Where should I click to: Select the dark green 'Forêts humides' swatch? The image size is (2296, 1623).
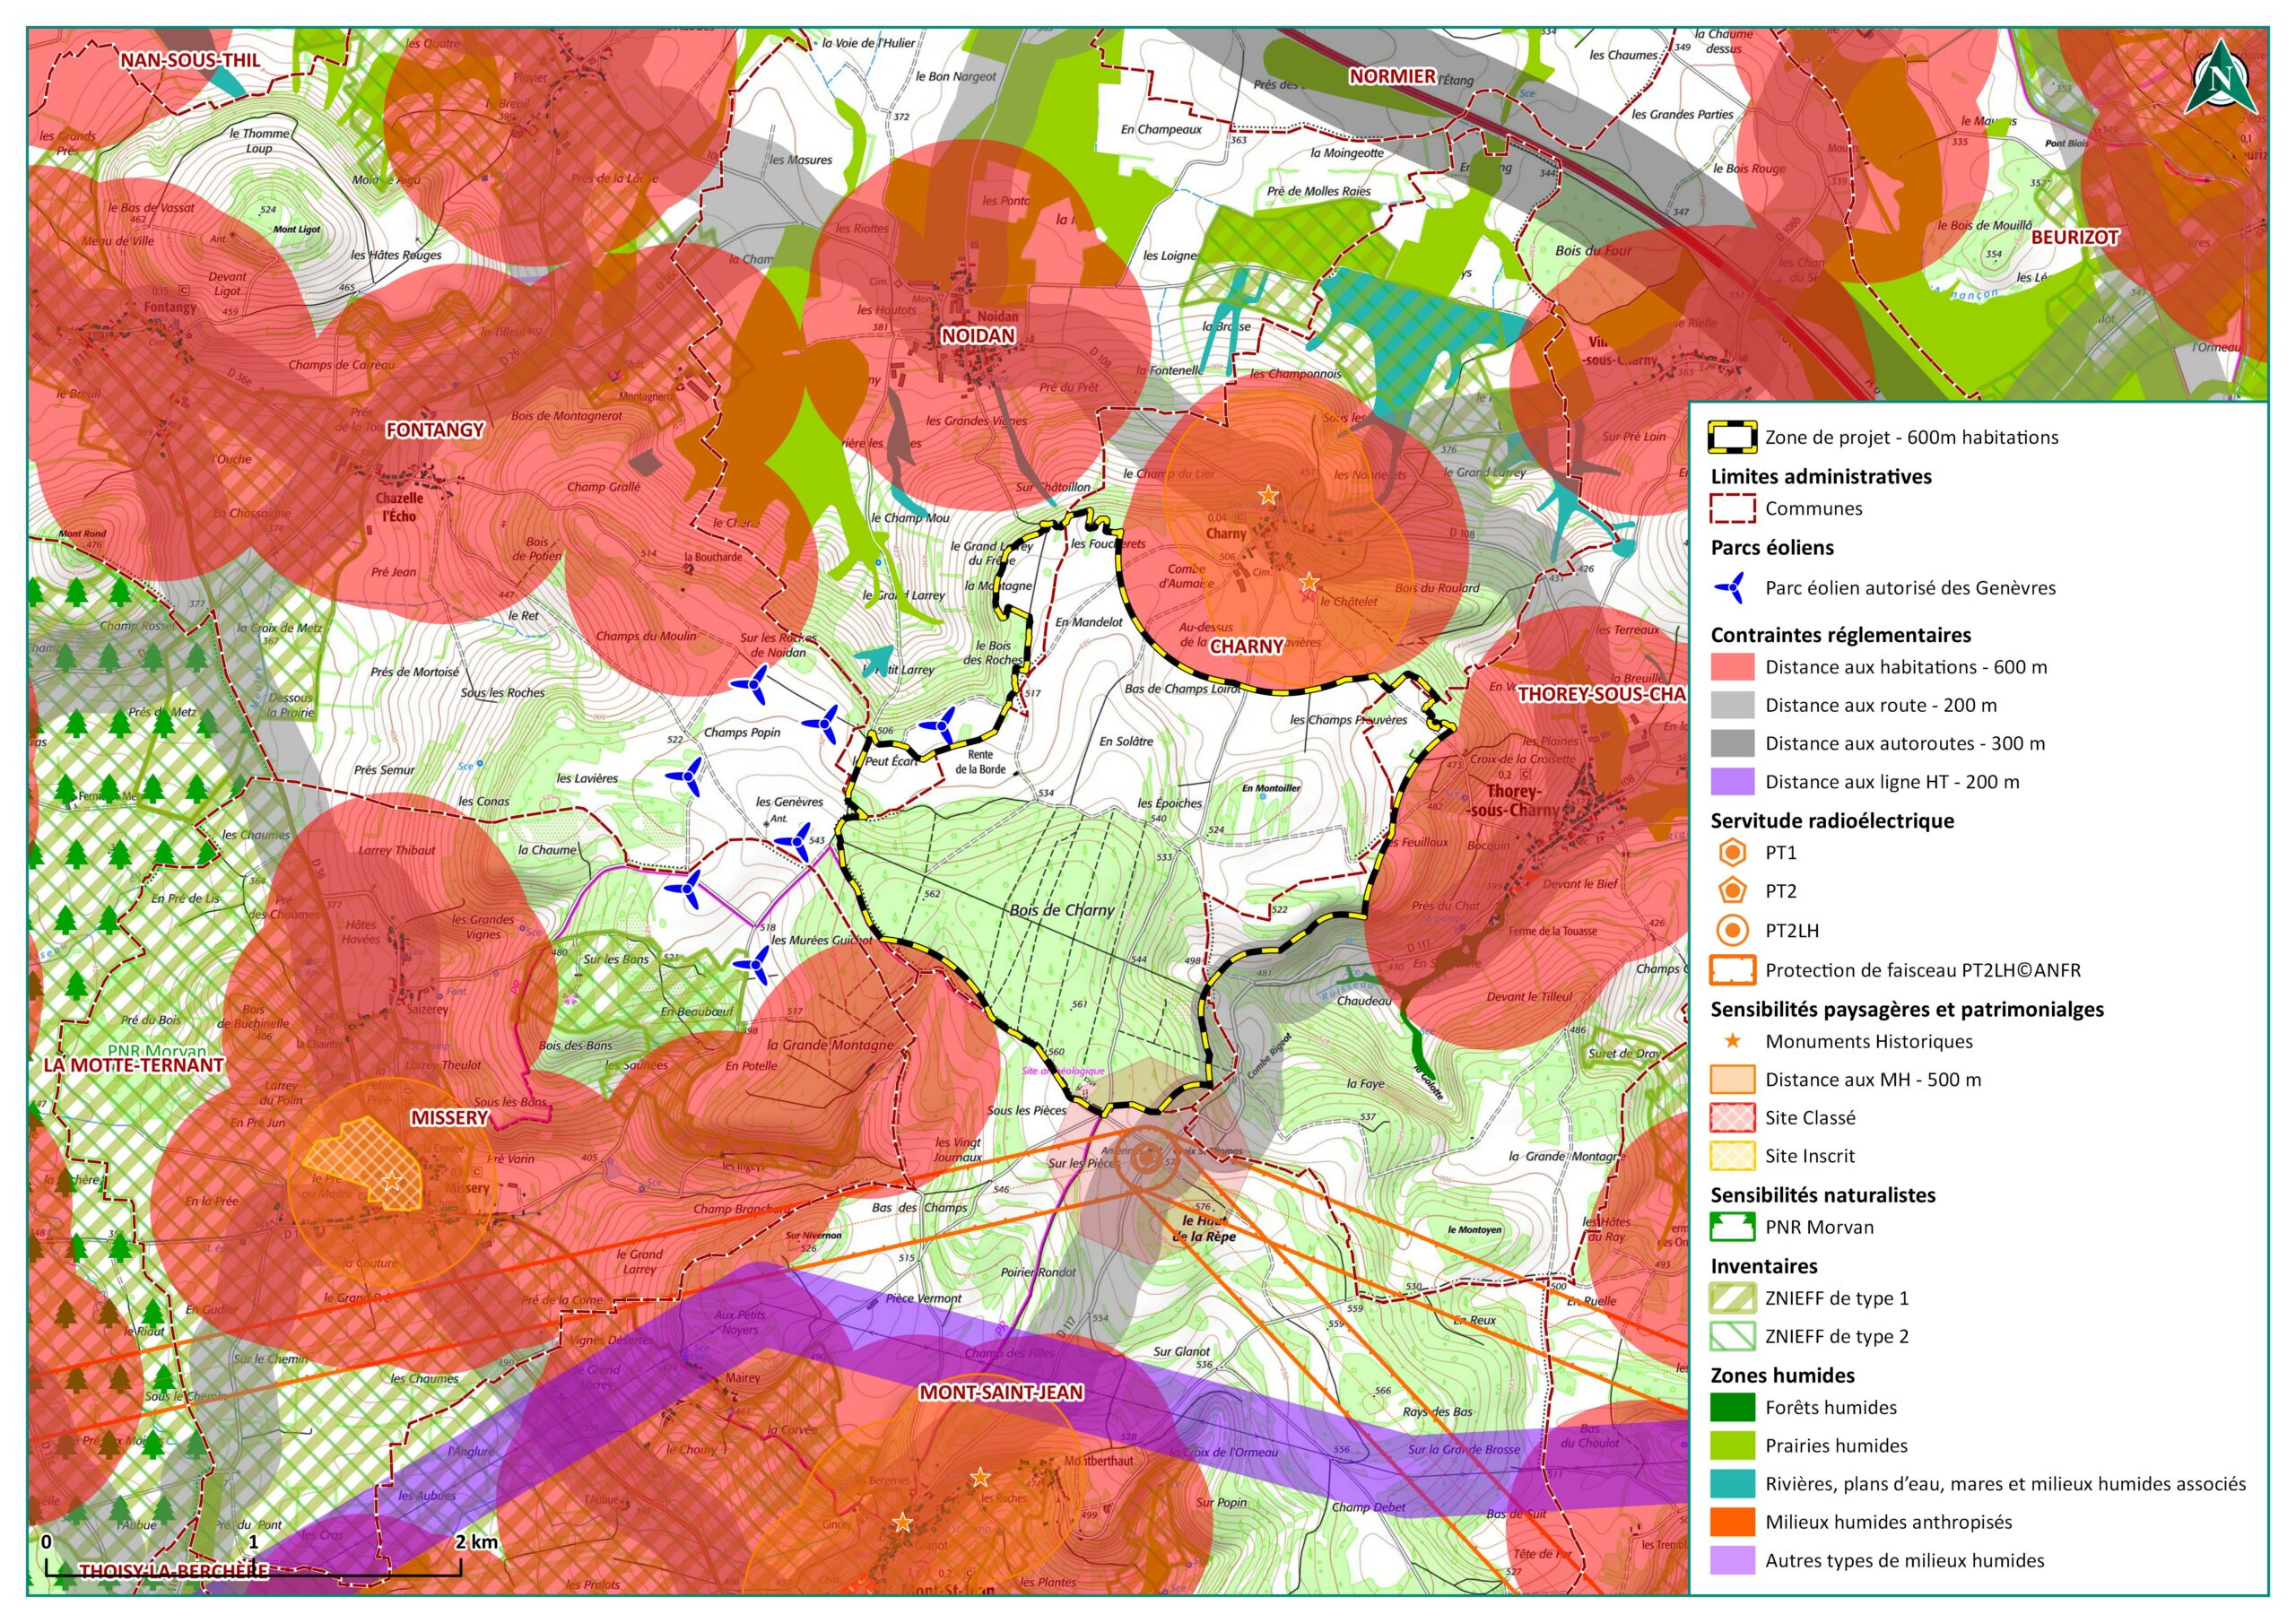coord(1732,1408)
